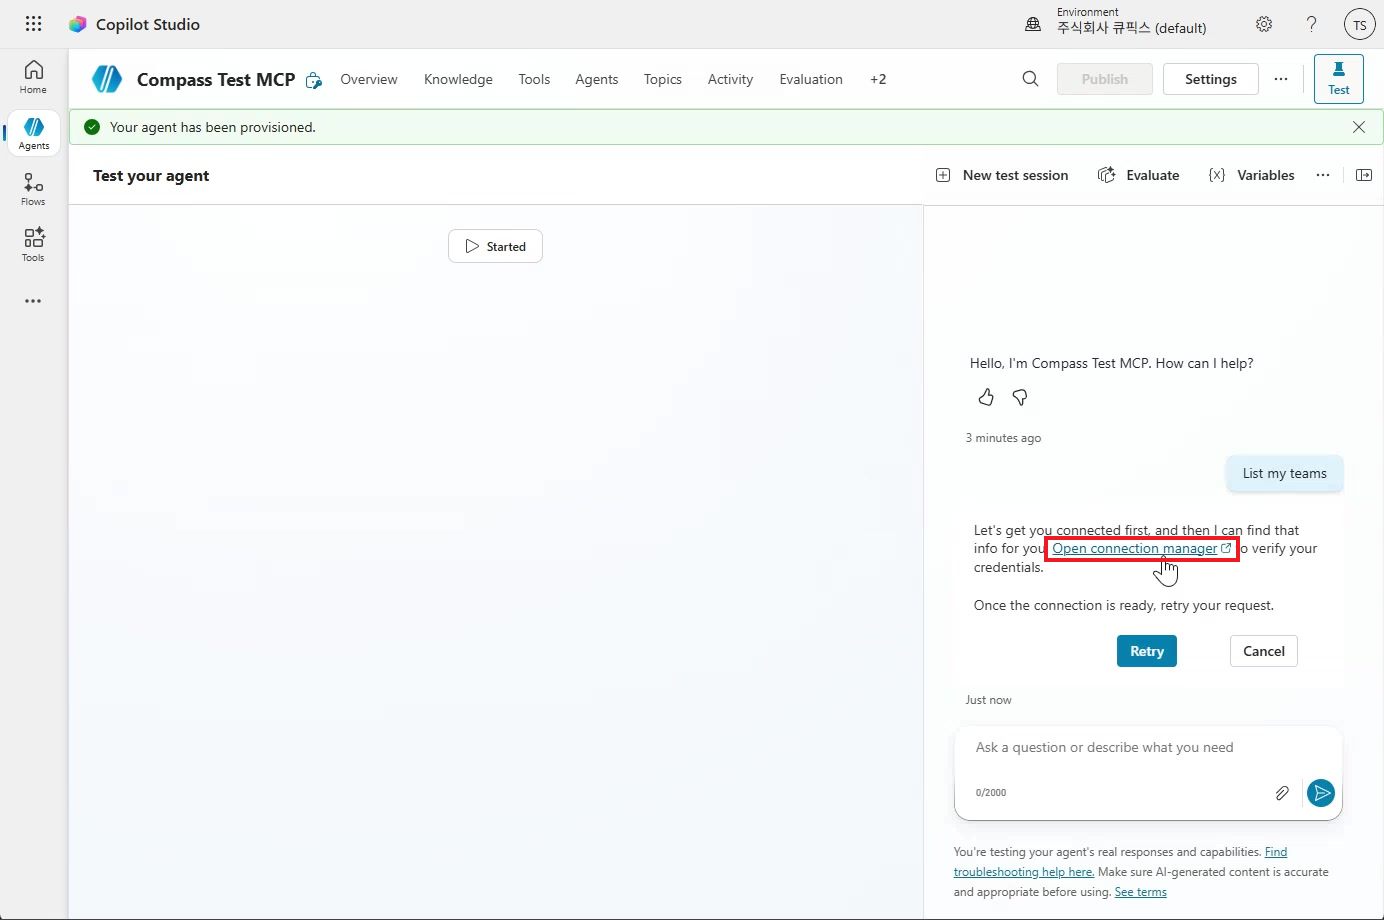The height and width of the screenshot is (920, 1384).
Task: Open the Tools tab in the agent navigation
Action: click(x=534, y=79)
